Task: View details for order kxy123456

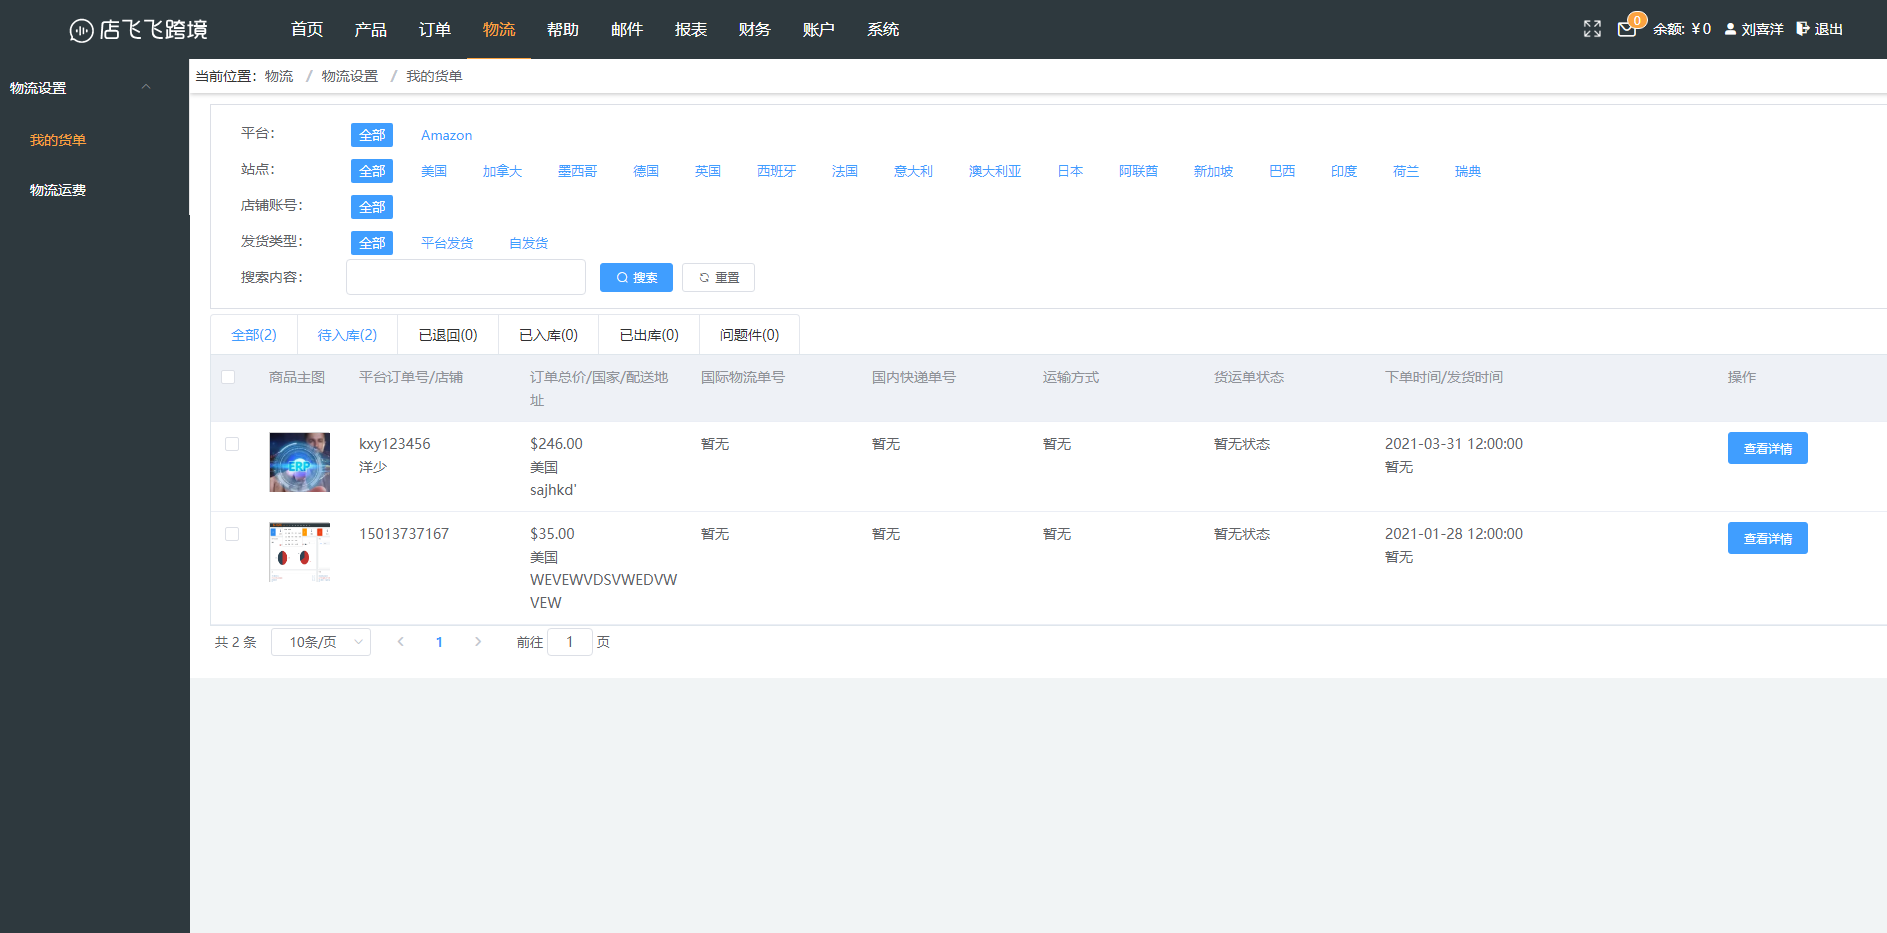Action: click(x=1767, y=448)
